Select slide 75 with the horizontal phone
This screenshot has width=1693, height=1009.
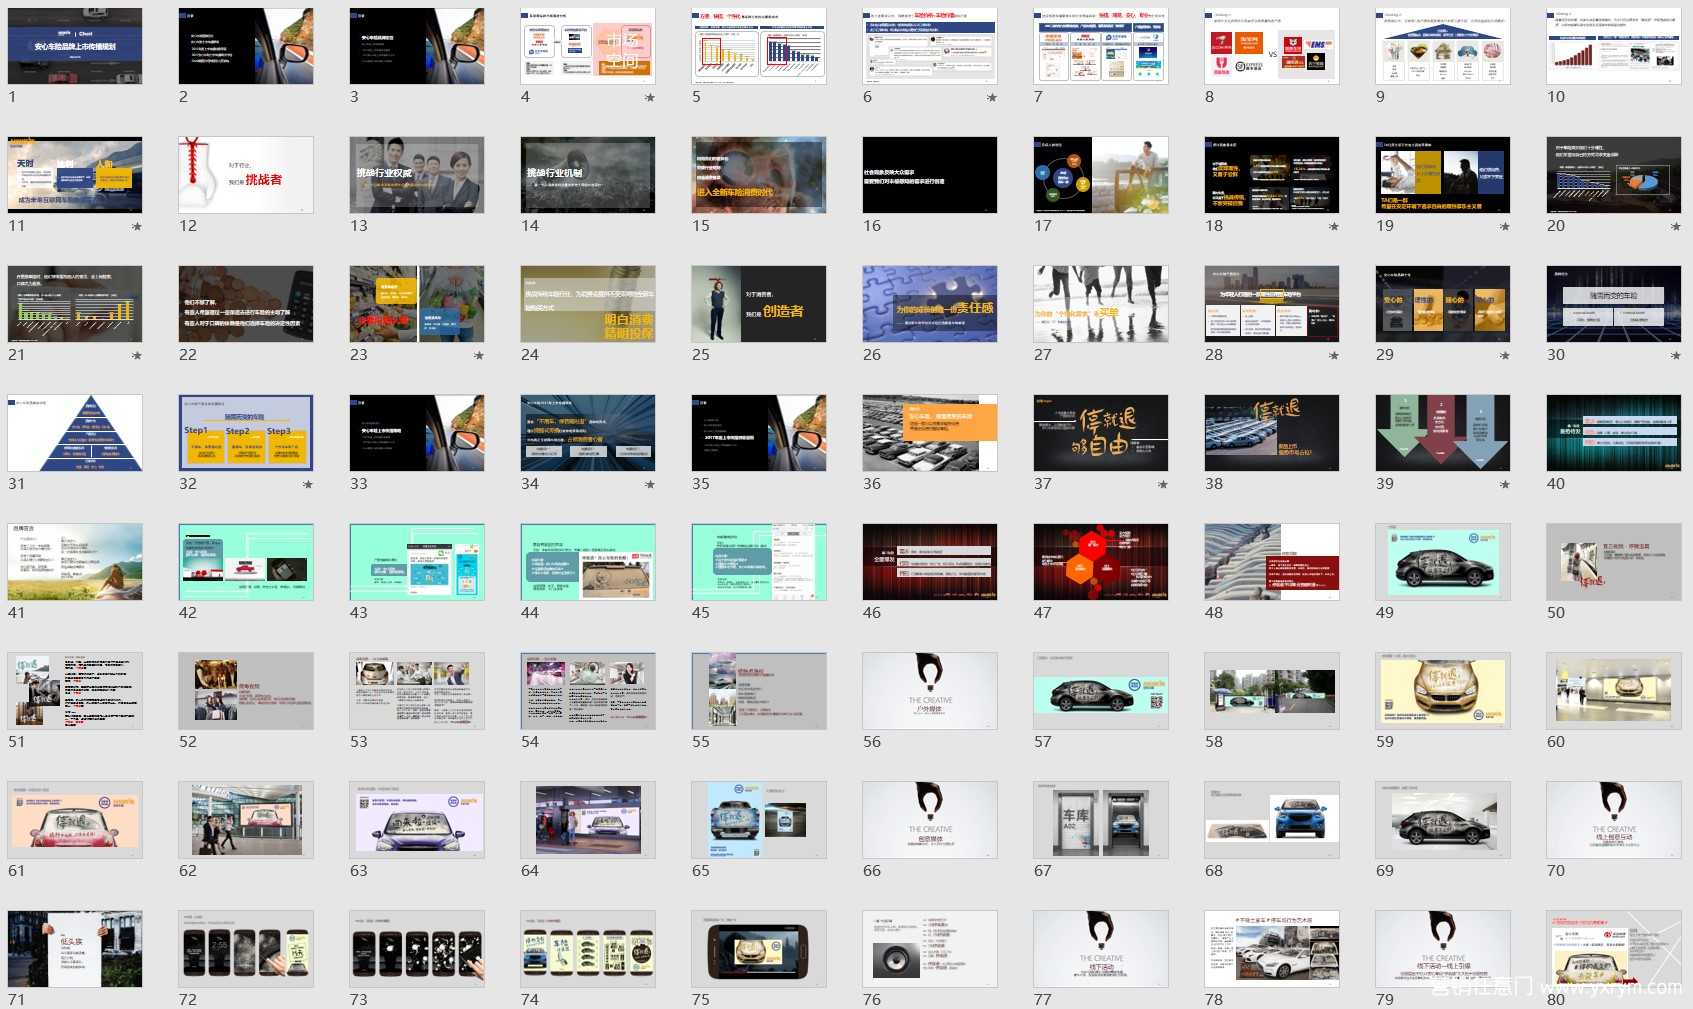759,949
